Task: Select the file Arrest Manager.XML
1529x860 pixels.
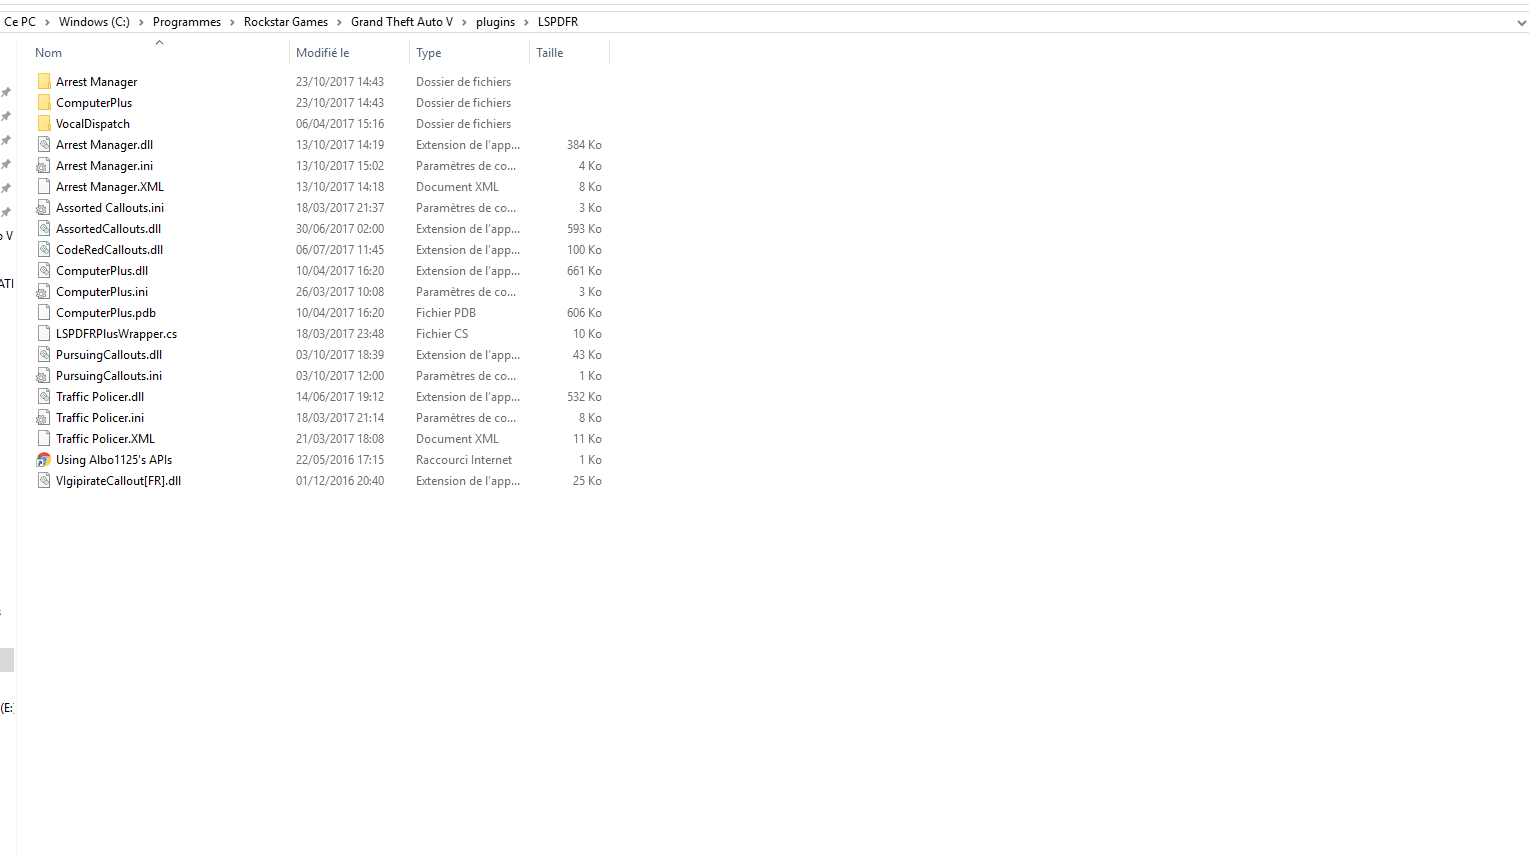Action: (110, 187)
